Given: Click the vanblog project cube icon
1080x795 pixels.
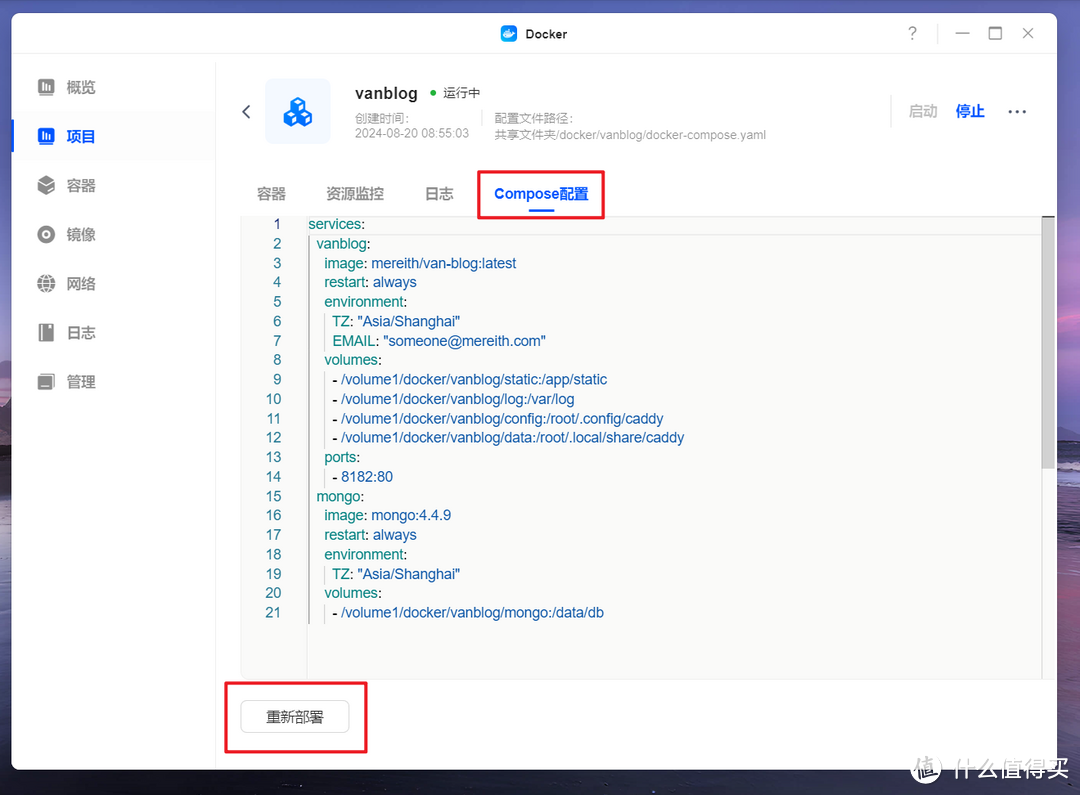Looking at the screenshot, I should tap(297, 111).
